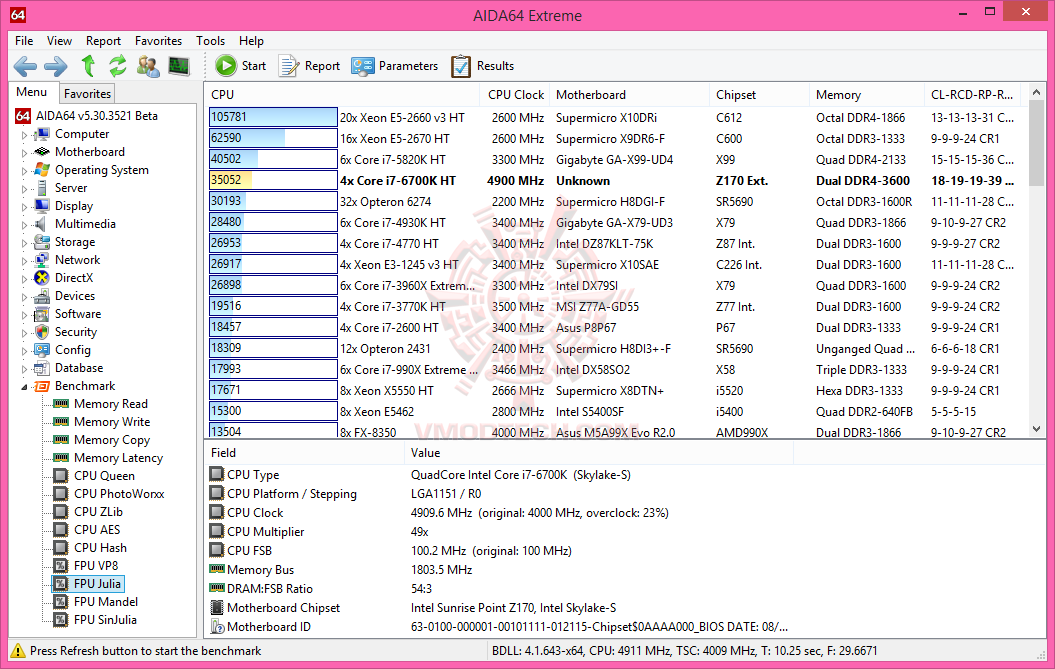This screenshot has height=669, width=1055.
Task: Select the CPU Hash benchmark
Action: [100, 548]
